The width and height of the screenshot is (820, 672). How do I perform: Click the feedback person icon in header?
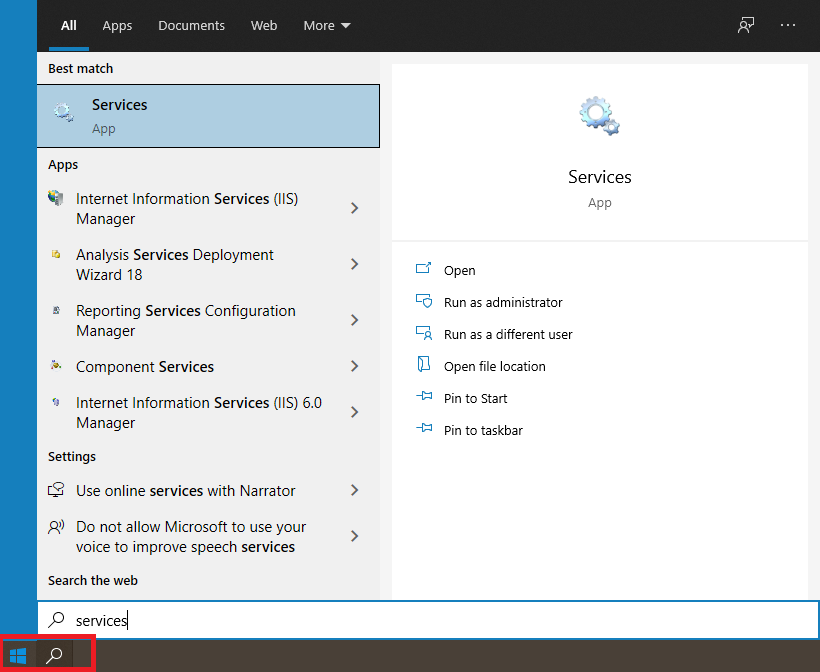tap(746, 25)
